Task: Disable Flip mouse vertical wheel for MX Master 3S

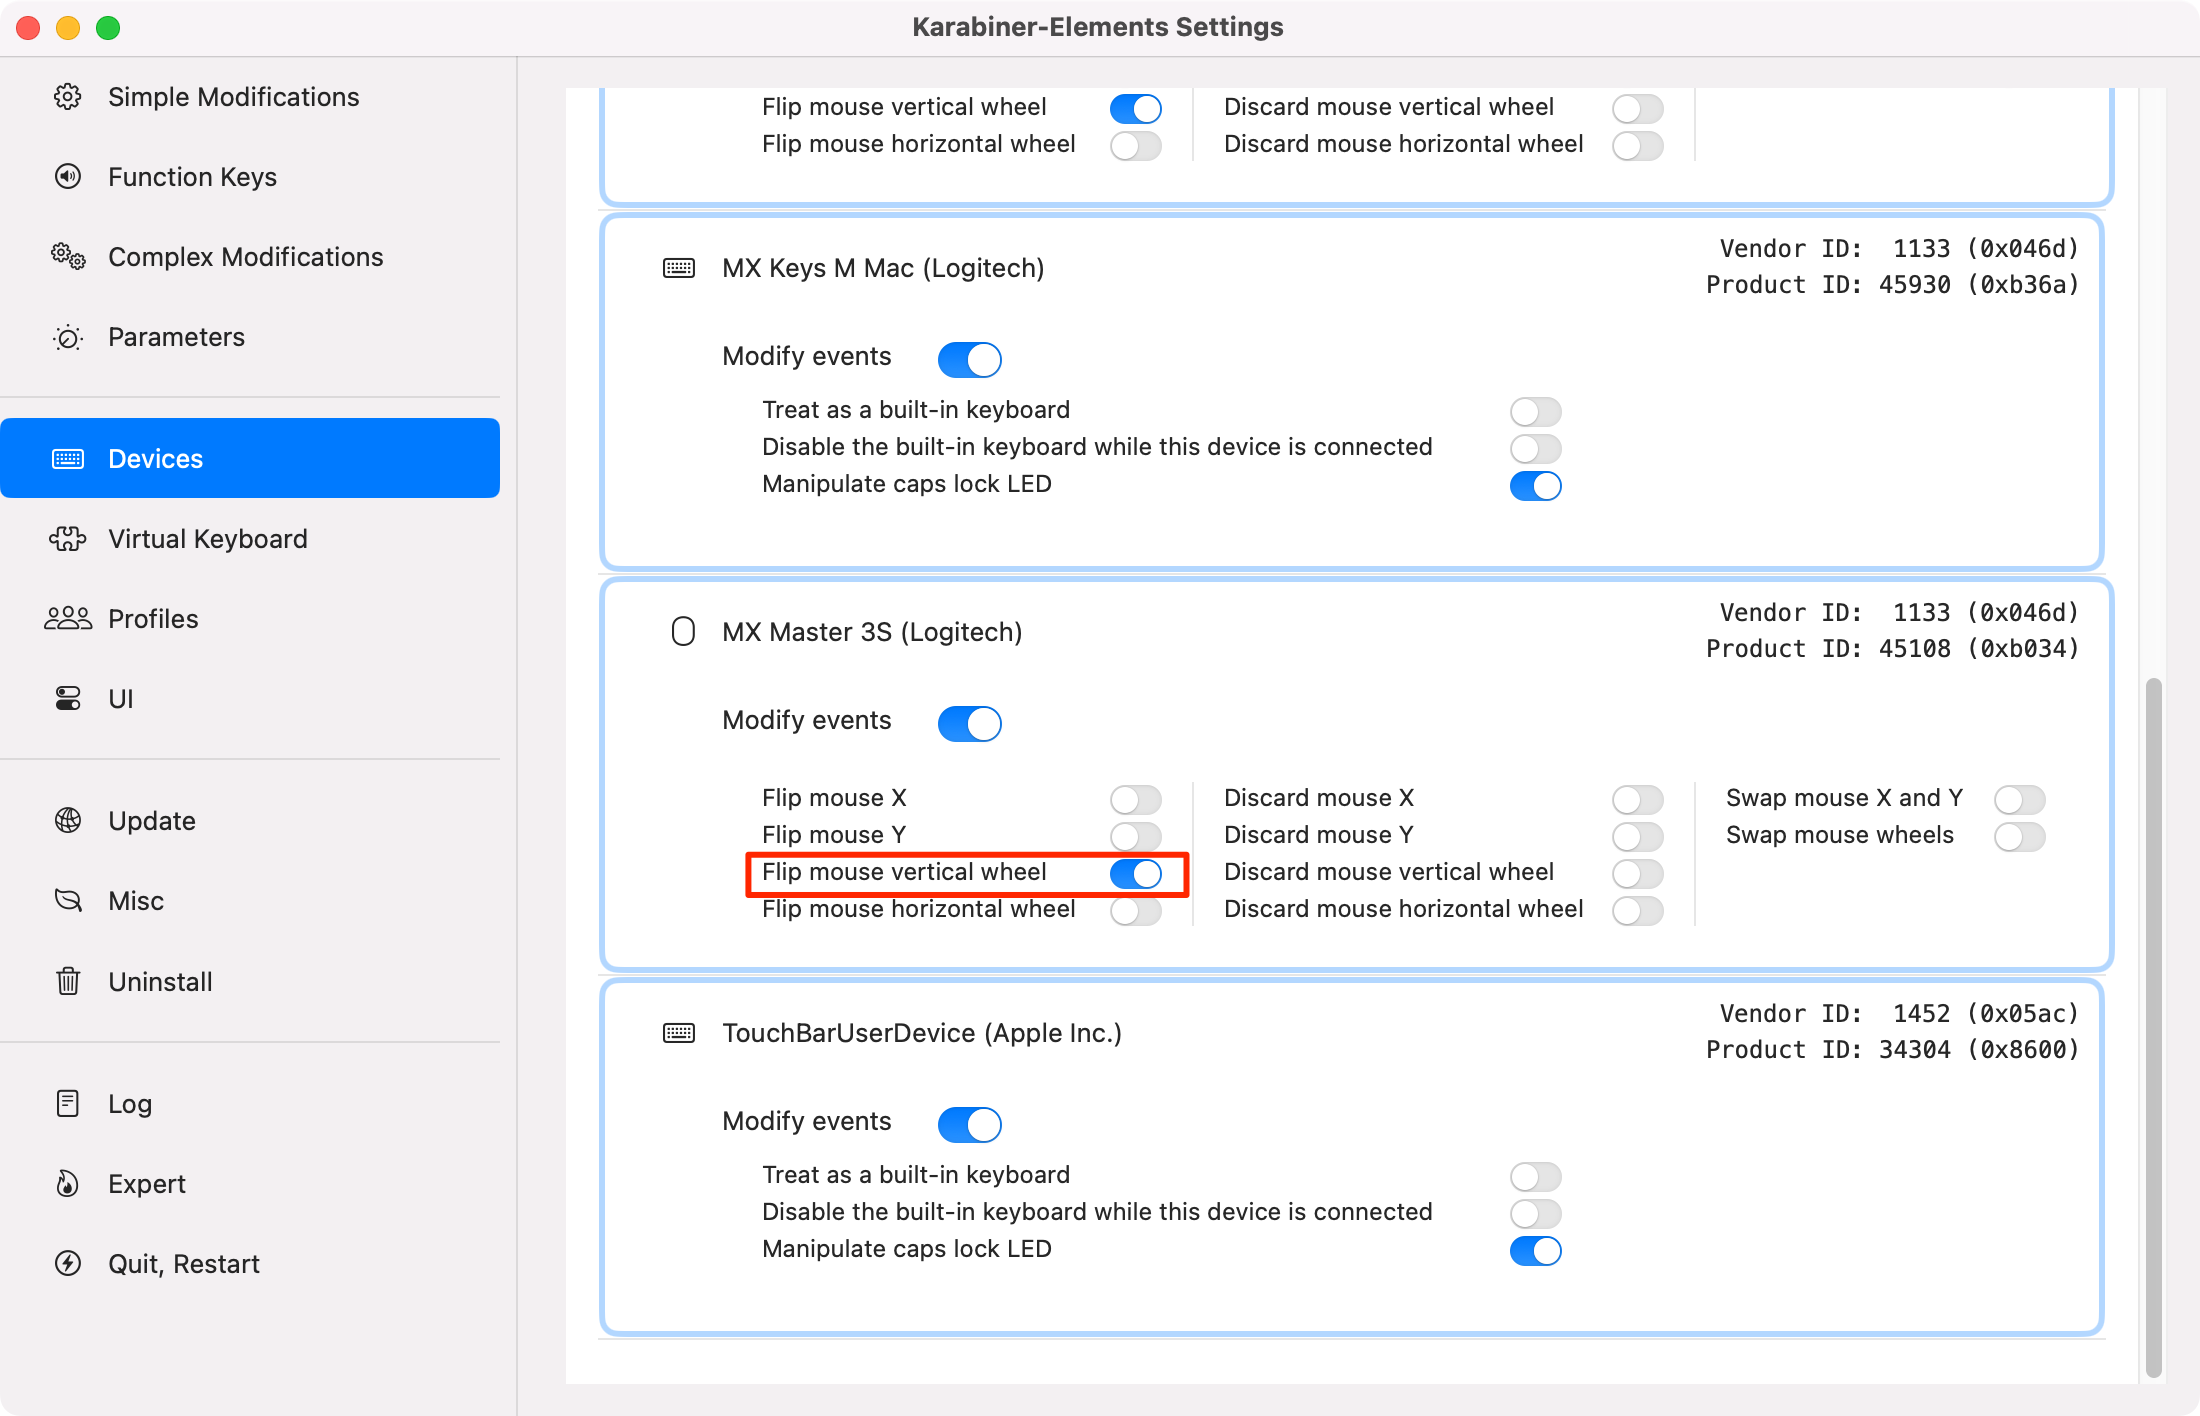Action: pyautogui.click(x=1136, y=873)
